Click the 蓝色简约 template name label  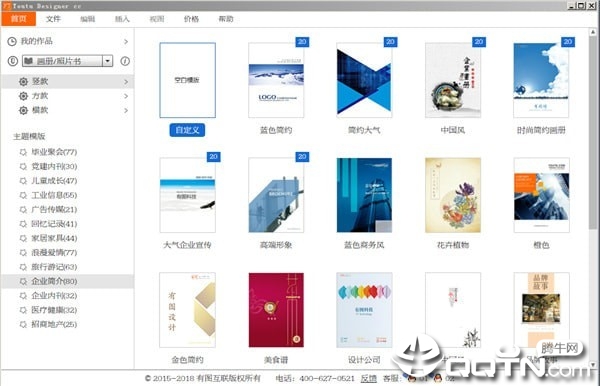[276, 130]
